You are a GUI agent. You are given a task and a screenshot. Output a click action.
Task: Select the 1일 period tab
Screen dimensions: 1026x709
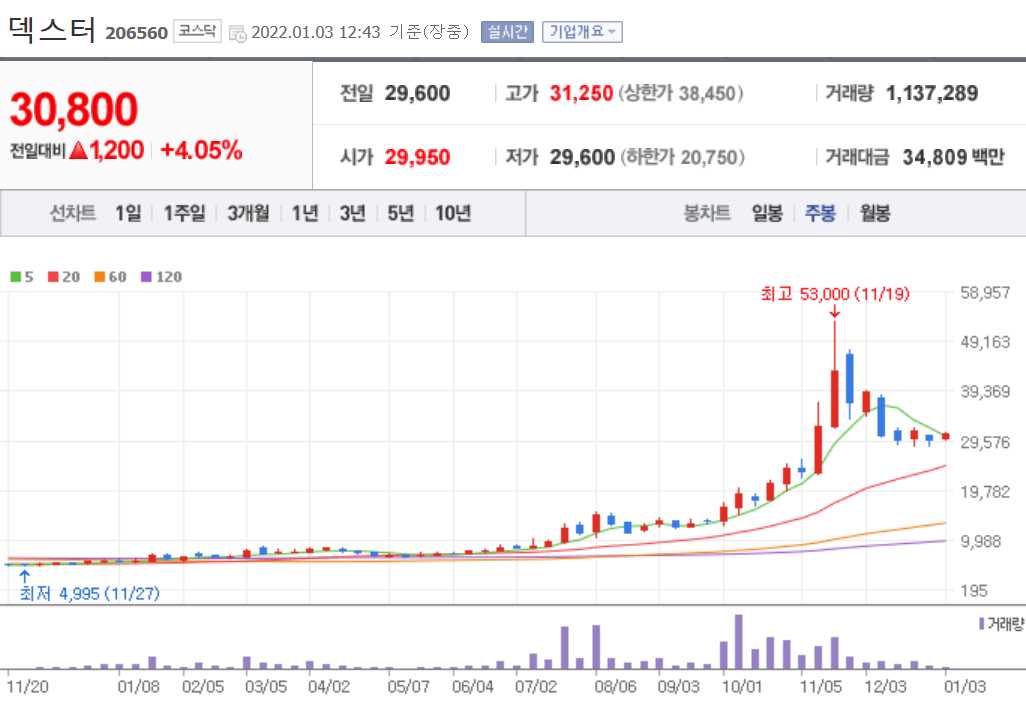pyautogui.click(x=125, y=213)
